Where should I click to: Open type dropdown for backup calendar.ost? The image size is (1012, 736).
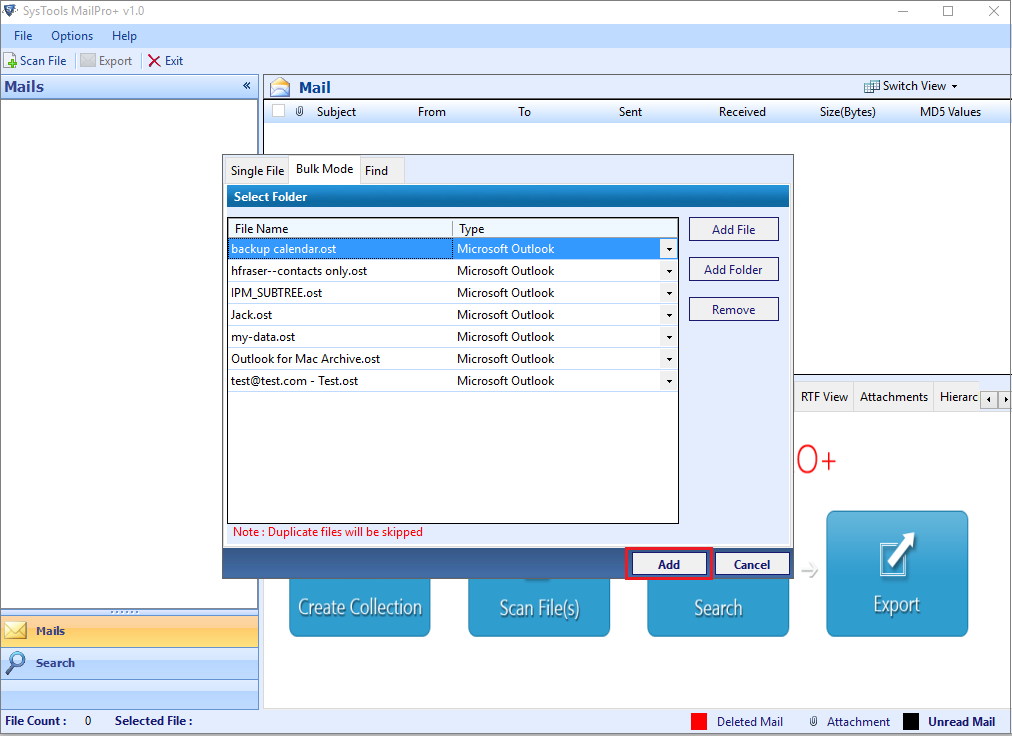click(x=669, y=249)
